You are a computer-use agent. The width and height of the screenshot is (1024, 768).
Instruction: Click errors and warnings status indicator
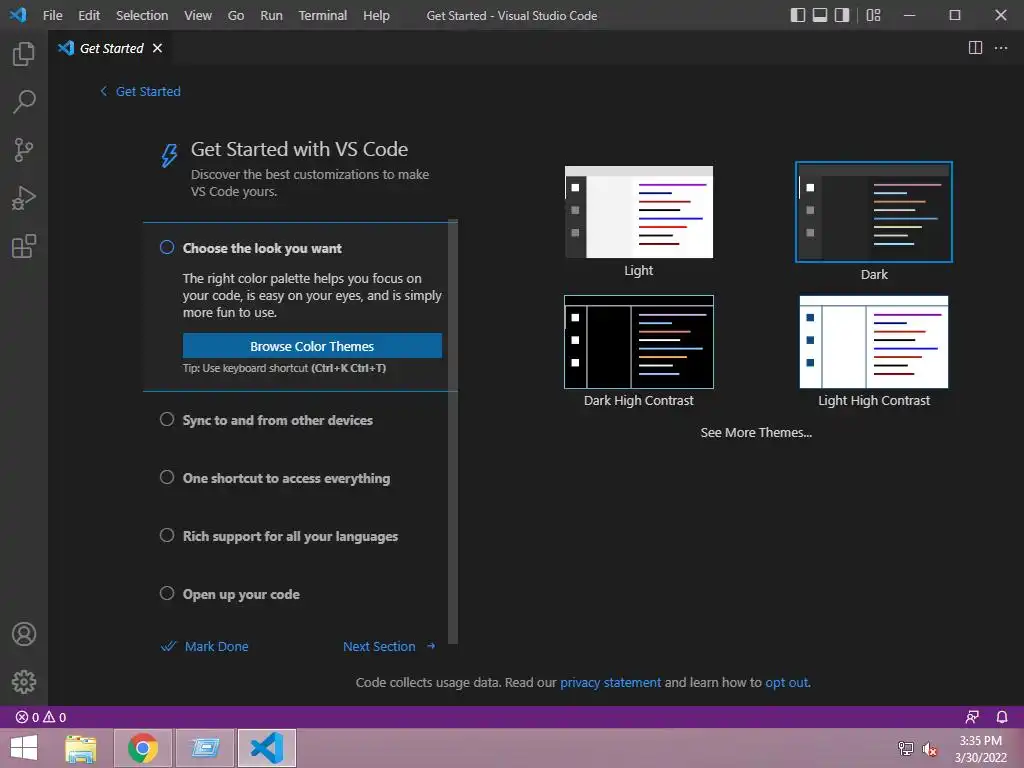point(41,717)
